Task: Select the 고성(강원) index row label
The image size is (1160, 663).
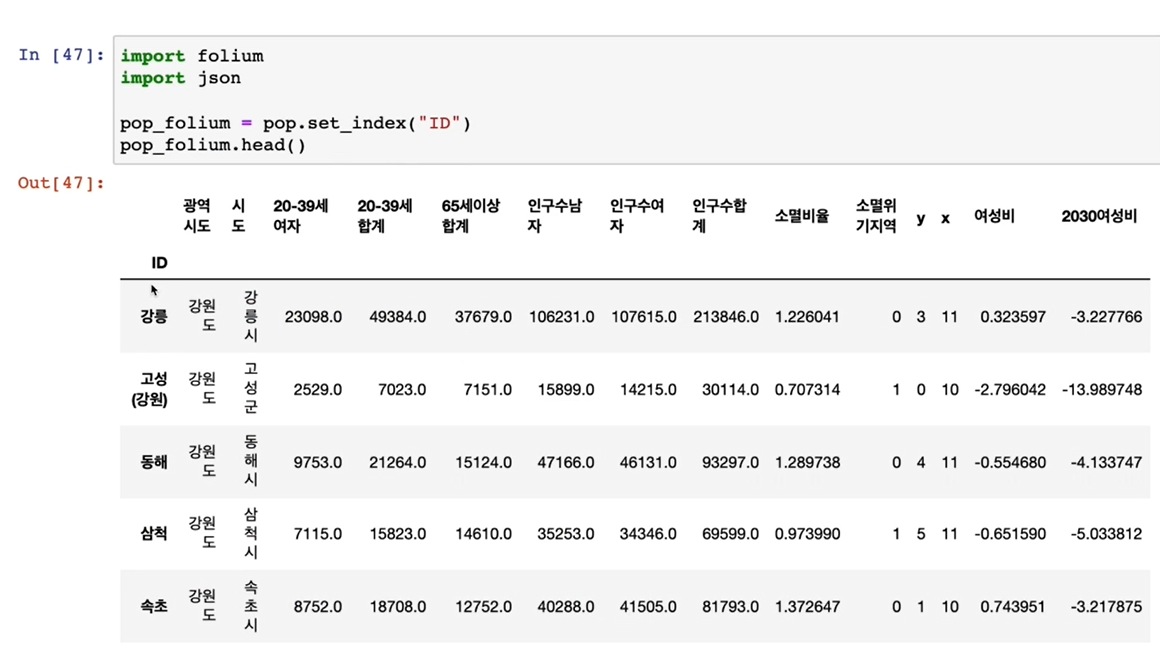Action: (150, 389)
